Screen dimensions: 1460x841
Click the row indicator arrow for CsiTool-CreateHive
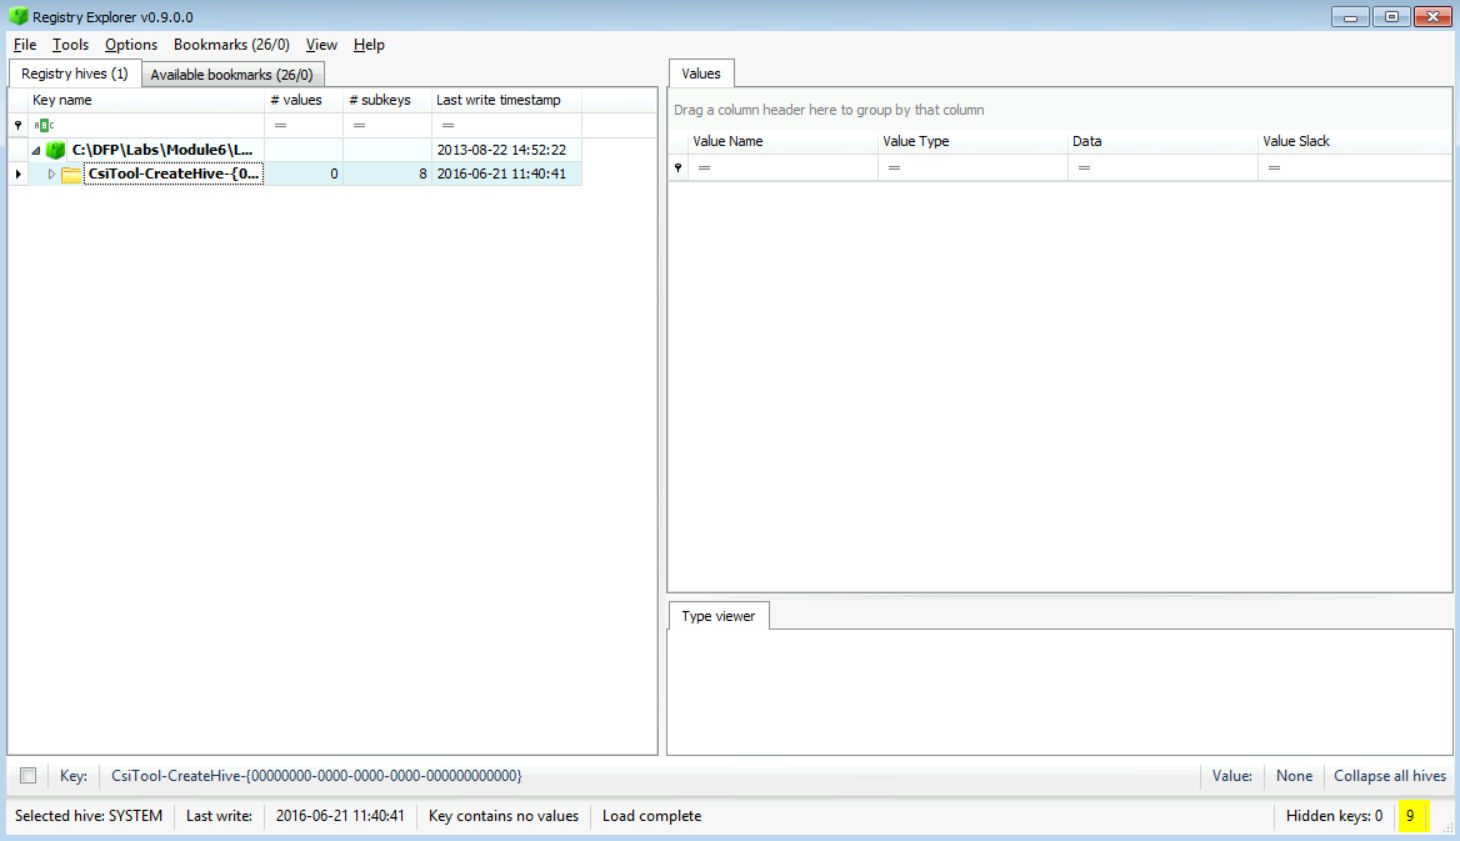[x=18, y=174]
